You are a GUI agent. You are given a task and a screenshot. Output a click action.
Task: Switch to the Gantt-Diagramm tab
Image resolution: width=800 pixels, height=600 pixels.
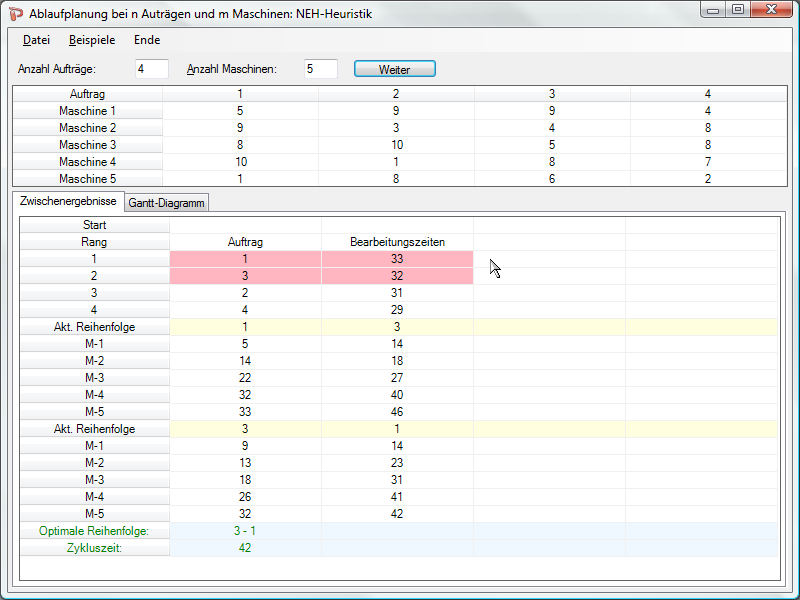tap(167, 203)
